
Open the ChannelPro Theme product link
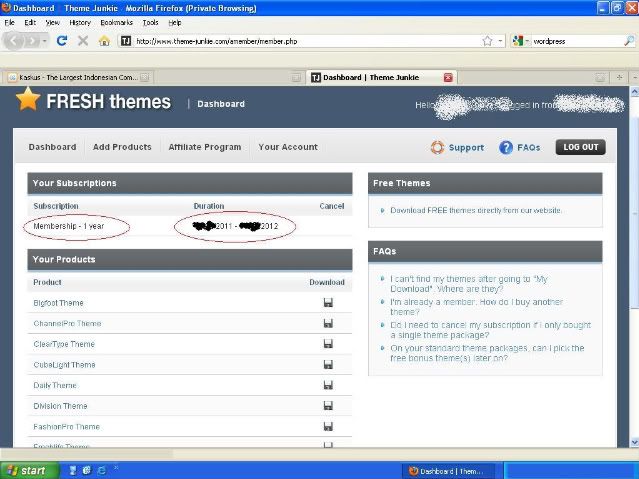(67, 323)
